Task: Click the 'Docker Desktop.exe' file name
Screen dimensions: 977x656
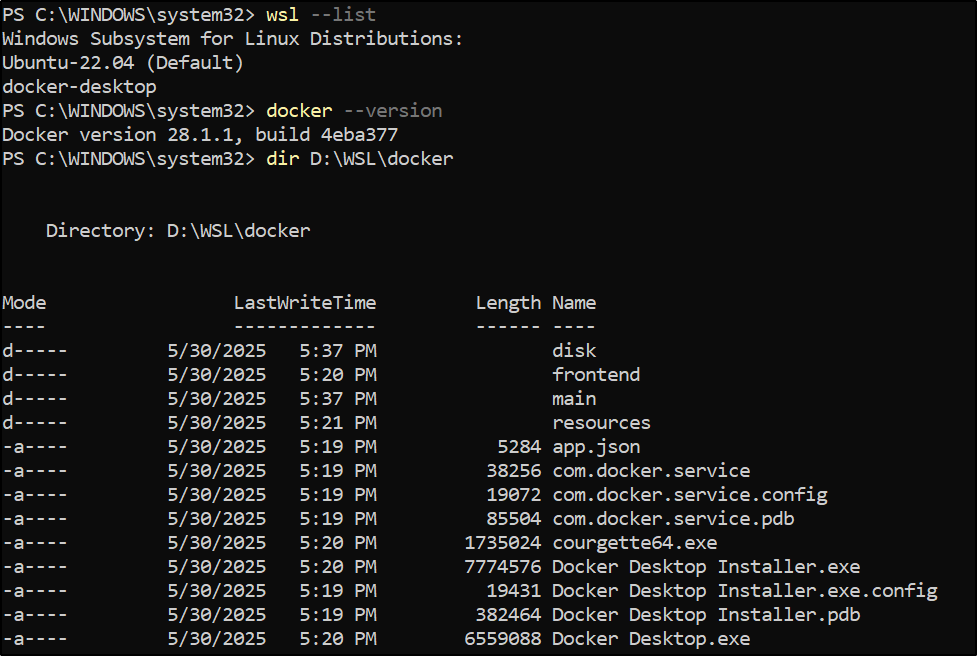Action: click(x=651, y=639)
